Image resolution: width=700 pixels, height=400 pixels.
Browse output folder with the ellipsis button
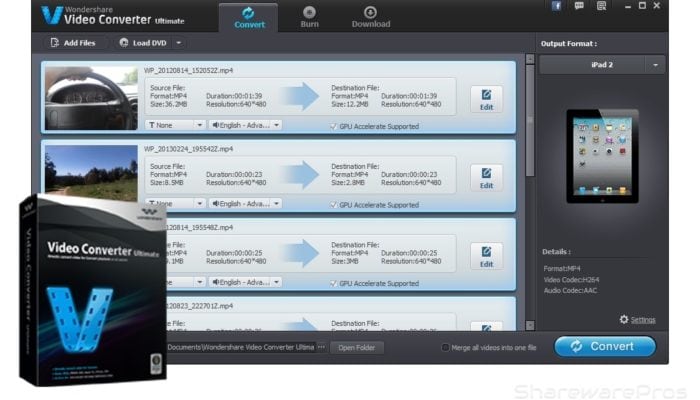point(321,347)
